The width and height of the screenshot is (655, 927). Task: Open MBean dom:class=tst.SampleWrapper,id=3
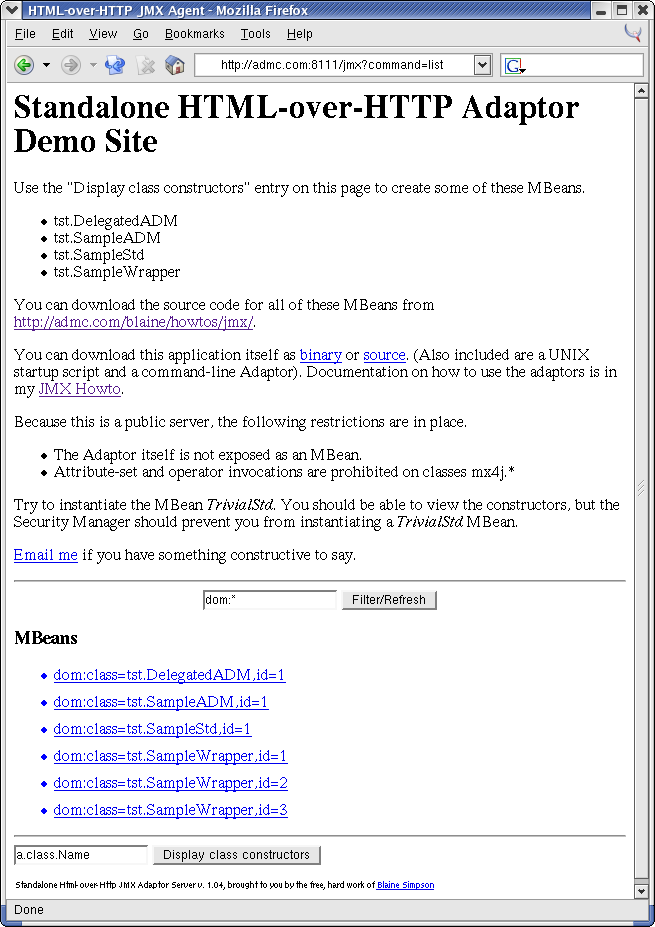click(x=170, y=810)
